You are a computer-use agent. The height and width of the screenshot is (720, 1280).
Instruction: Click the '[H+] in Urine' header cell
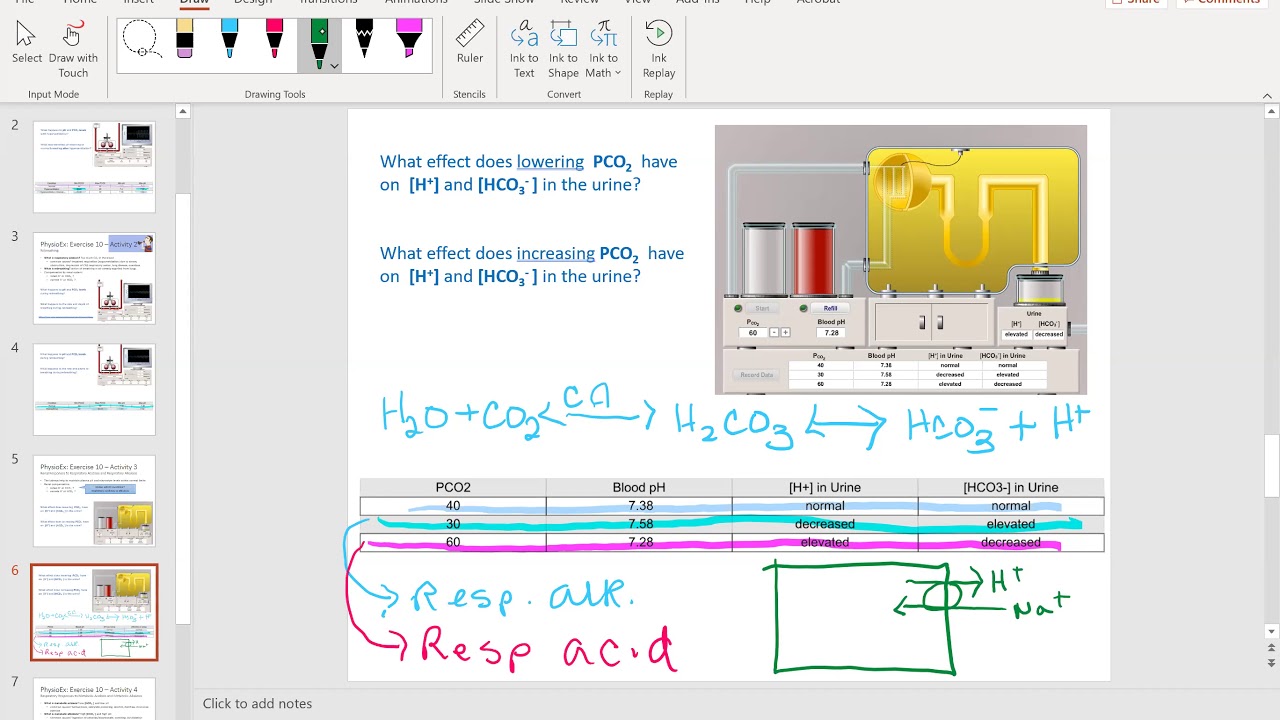(x=825, y=488)
